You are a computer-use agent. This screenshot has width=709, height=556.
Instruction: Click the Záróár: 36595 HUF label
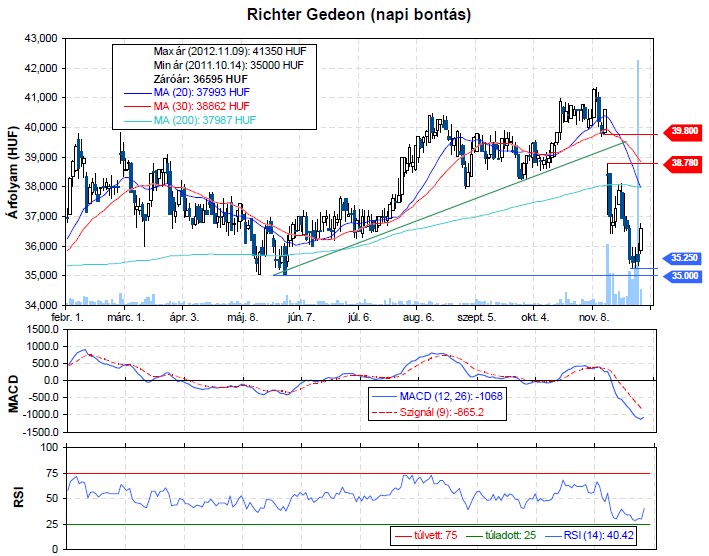pyautogui.click(x=200, y=79)
